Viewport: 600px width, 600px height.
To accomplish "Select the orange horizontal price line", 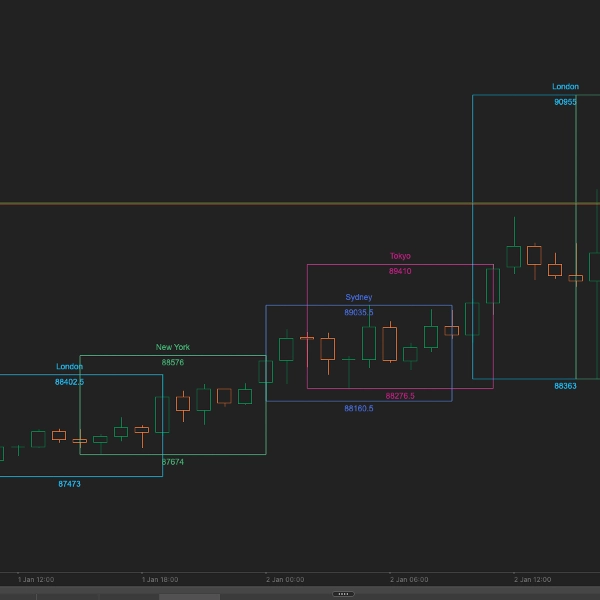I will click(x=300, y=204).
